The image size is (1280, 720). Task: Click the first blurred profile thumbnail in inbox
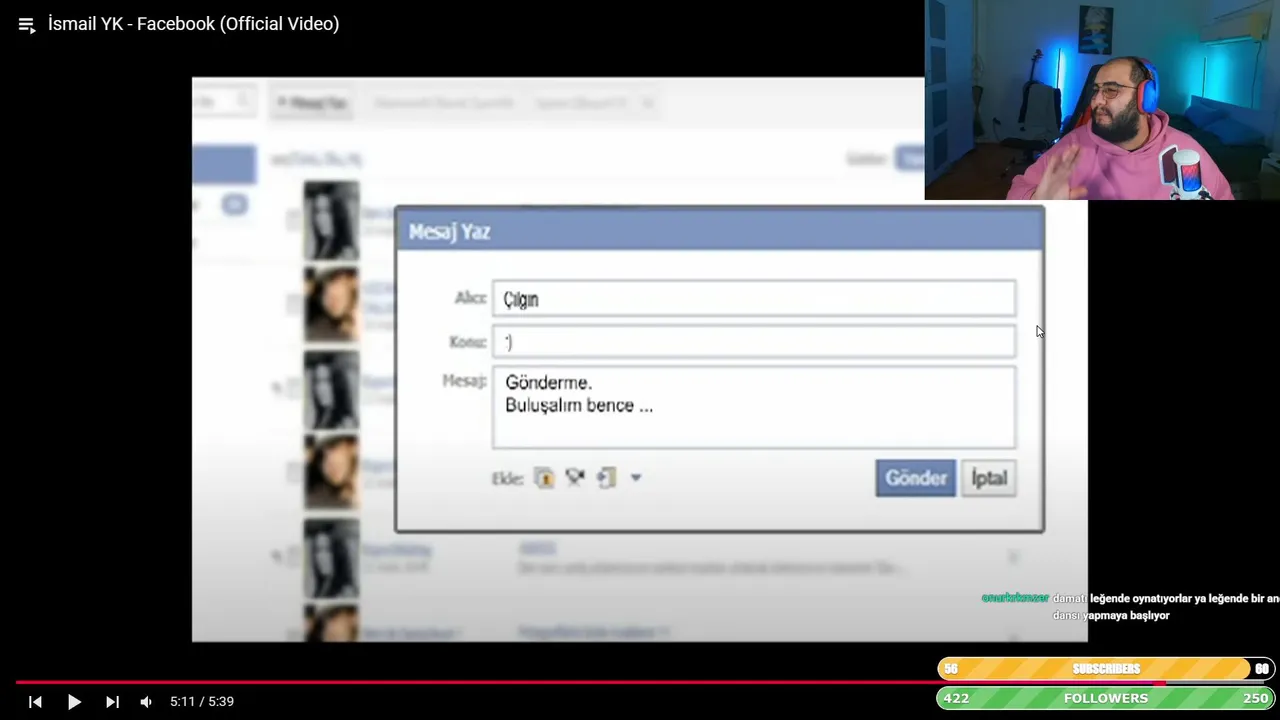(331, 220)
